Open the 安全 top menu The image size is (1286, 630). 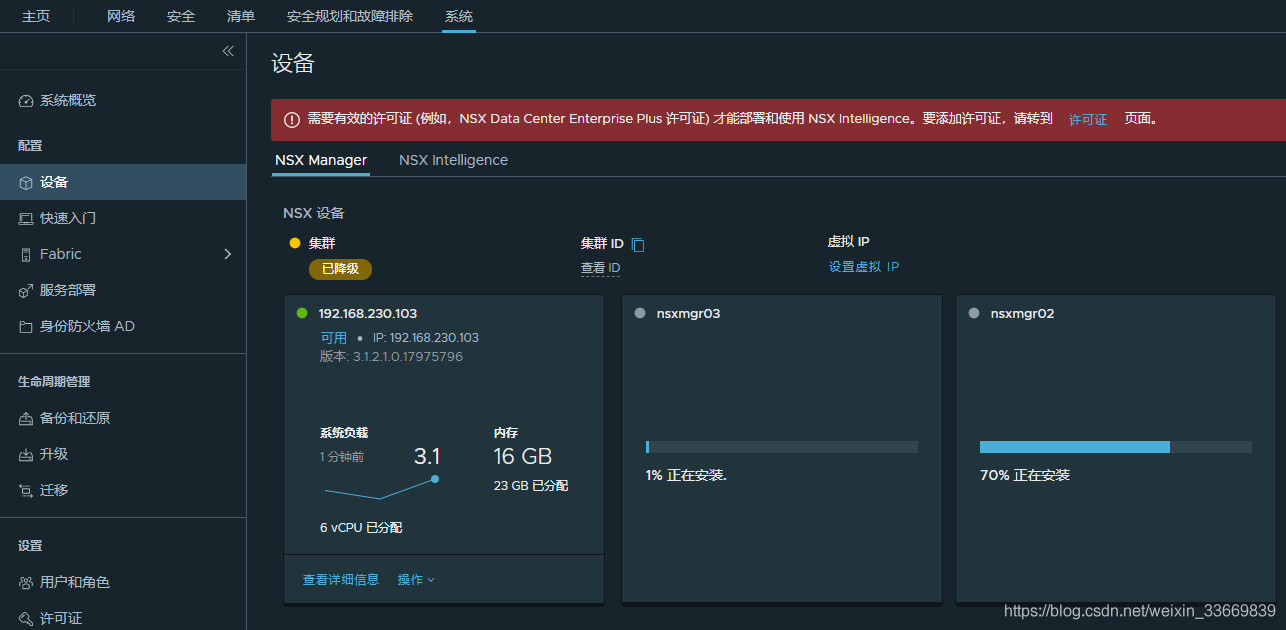tap(181, 16)
